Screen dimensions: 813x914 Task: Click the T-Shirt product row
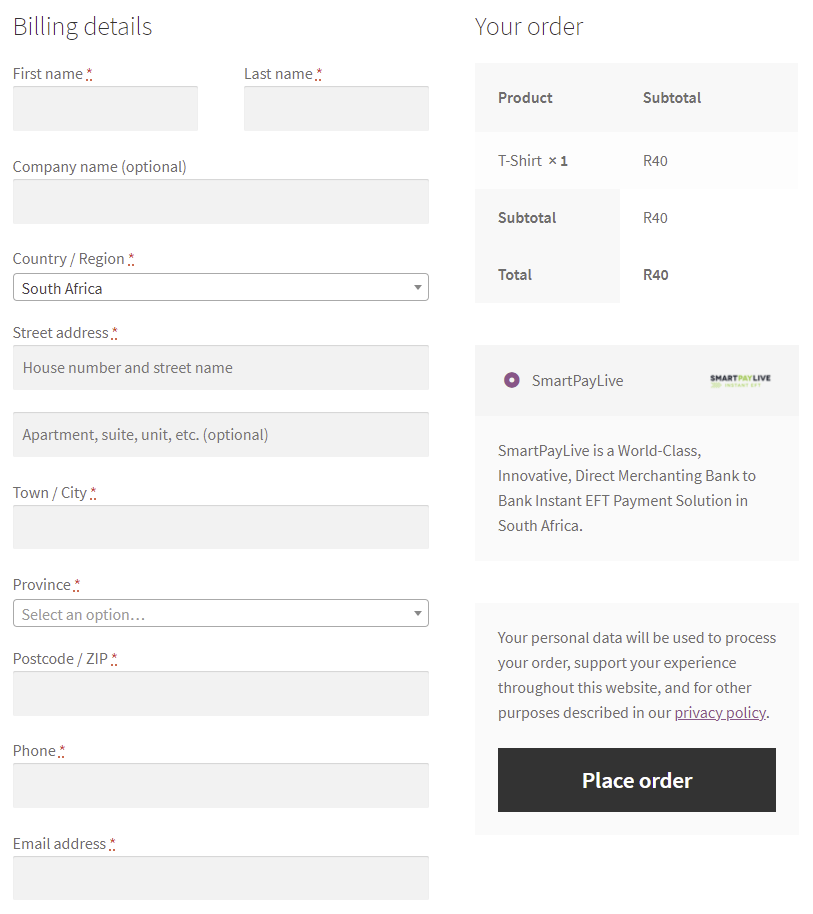coord(636,161)
